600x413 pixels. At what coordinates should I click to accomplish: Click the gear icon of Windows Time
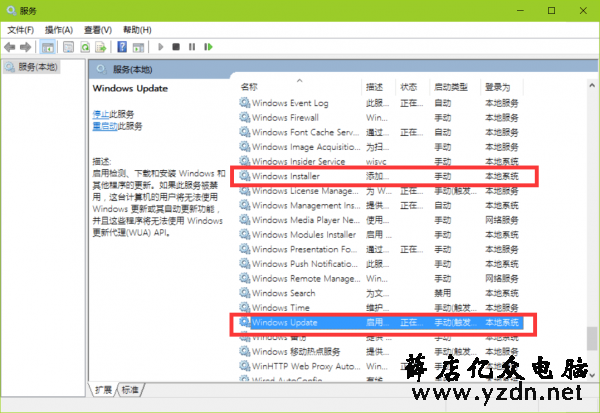[245, 307]
